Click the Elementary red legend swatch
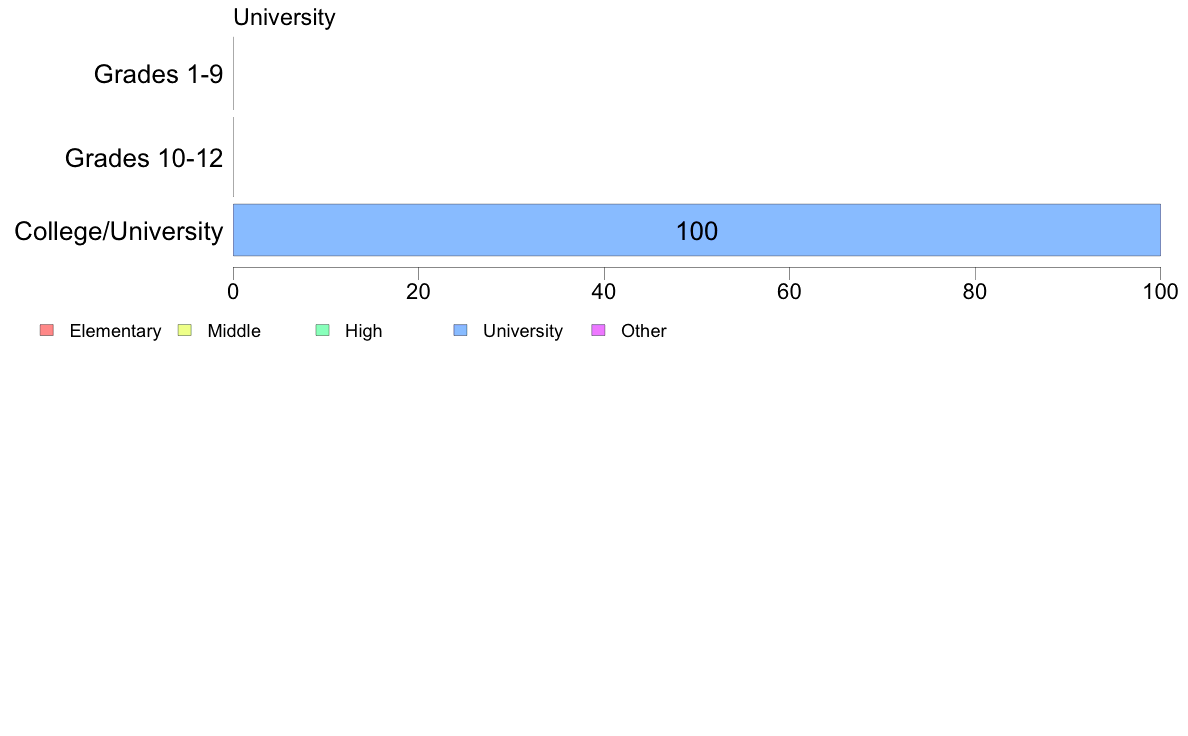 tap(47, 330)
